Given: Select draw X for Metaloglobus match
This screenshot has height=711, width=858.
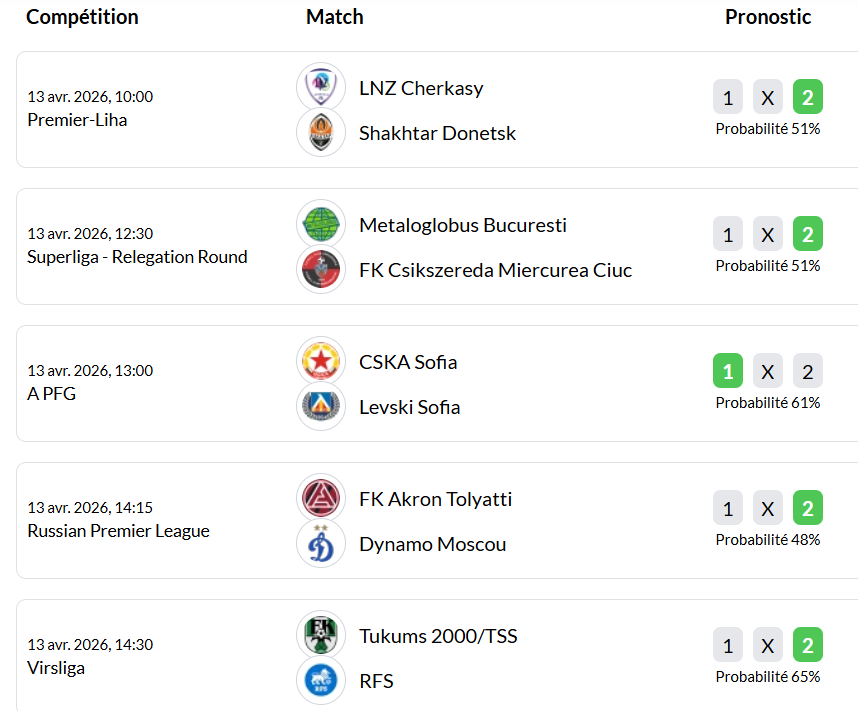Looking at the screenshot, I should point(768,235).
